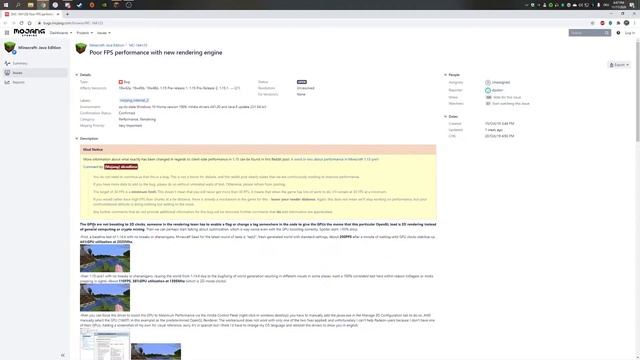Click the browser back arrow
This screenshot has height=360, width=640.
(5, 23)
